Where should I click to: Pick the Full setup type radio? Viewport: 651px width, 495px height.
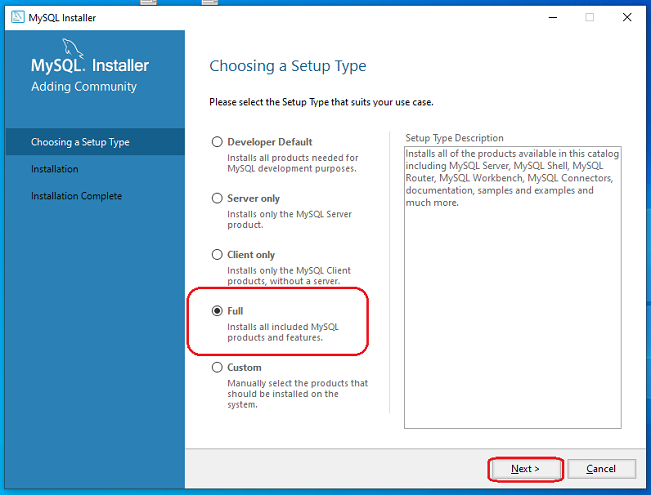click(x=217, y=311)
